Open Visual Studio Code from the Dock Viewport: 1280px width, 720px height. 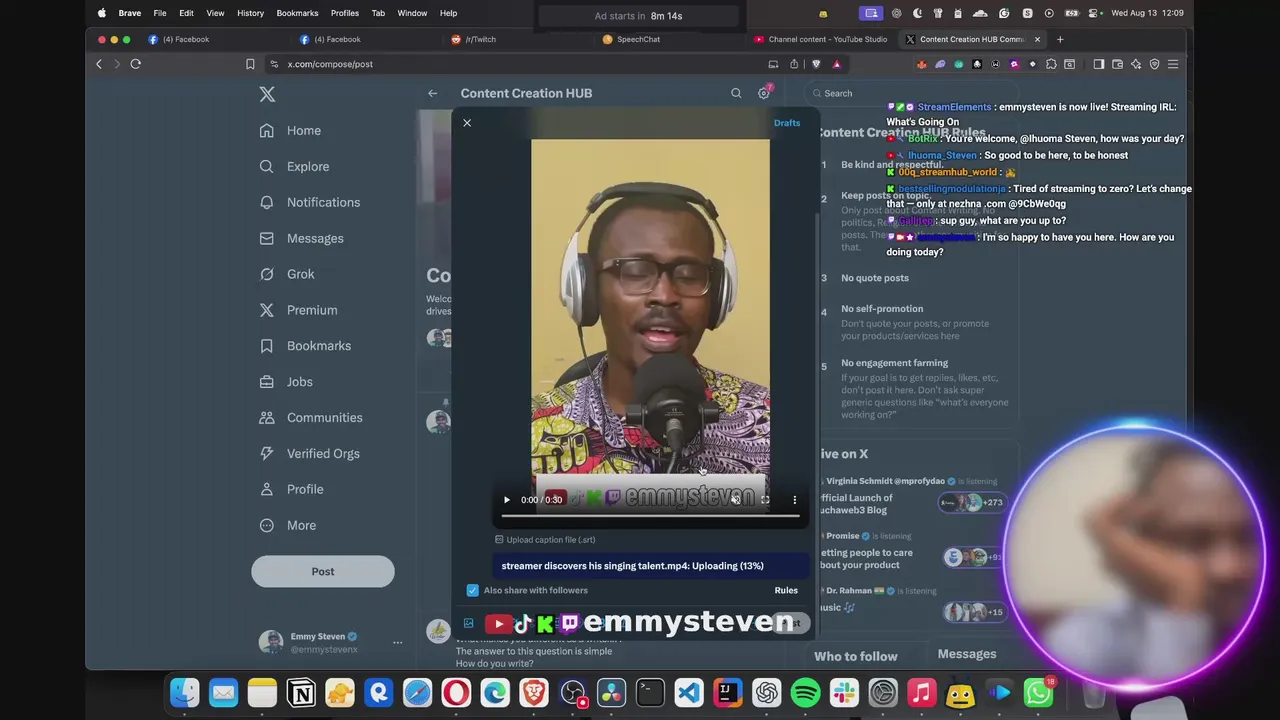click(x=689, y=693)
